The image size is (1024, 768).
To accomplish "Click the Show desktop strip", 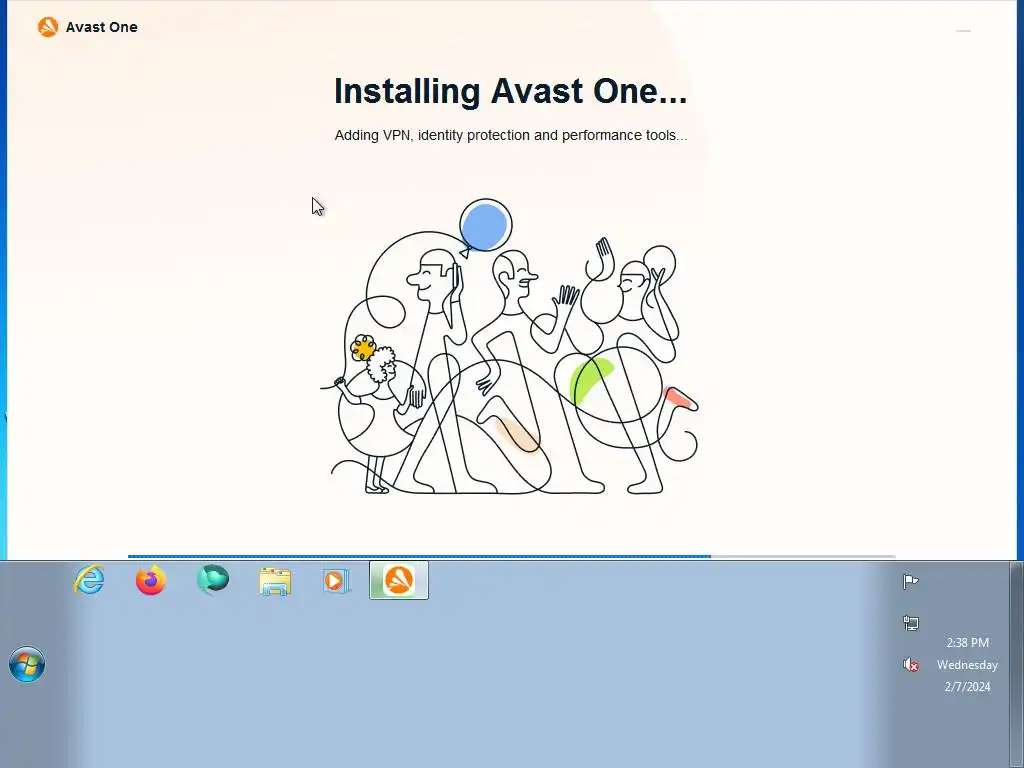I will click(1017, 664).
